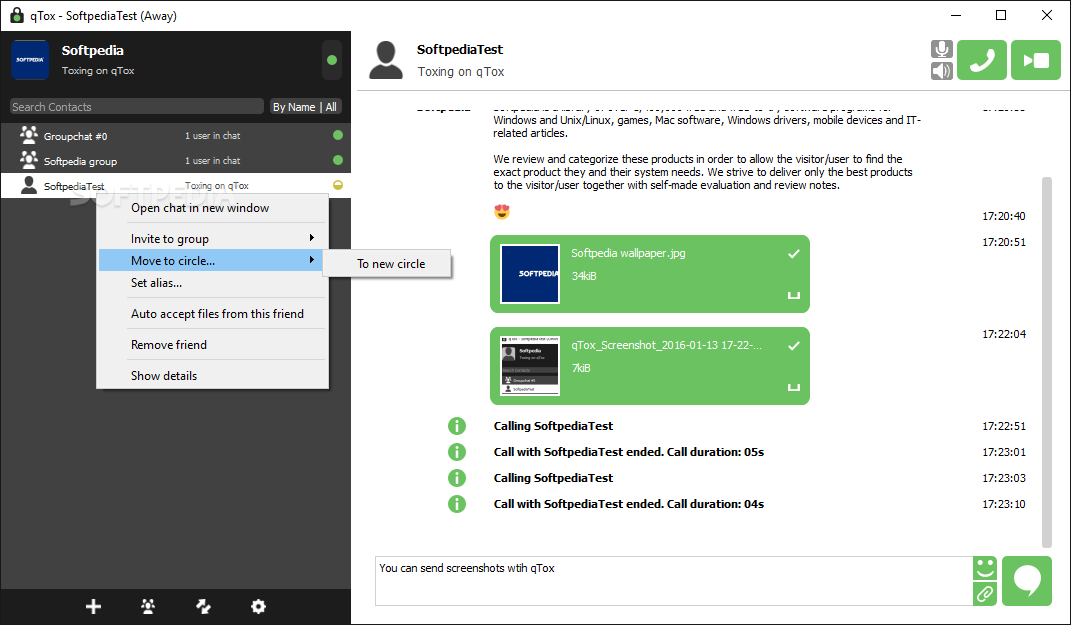Select Move to circle... in the context menu
1071x625 pixels.
tap(210, 260)
